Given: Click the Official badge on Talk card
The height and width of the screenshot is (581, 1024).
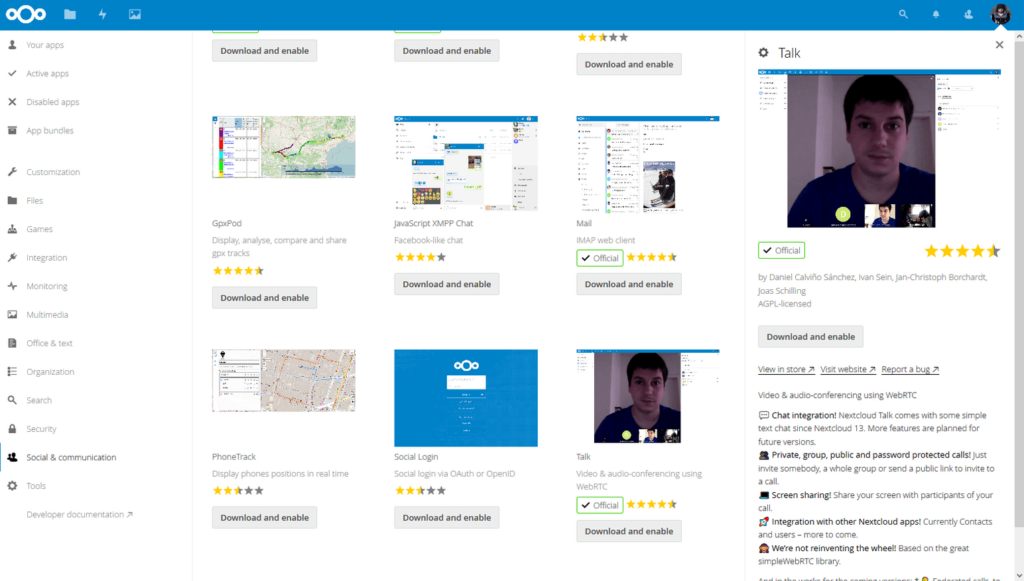Looking at the screenshot, I should [600, 505].
